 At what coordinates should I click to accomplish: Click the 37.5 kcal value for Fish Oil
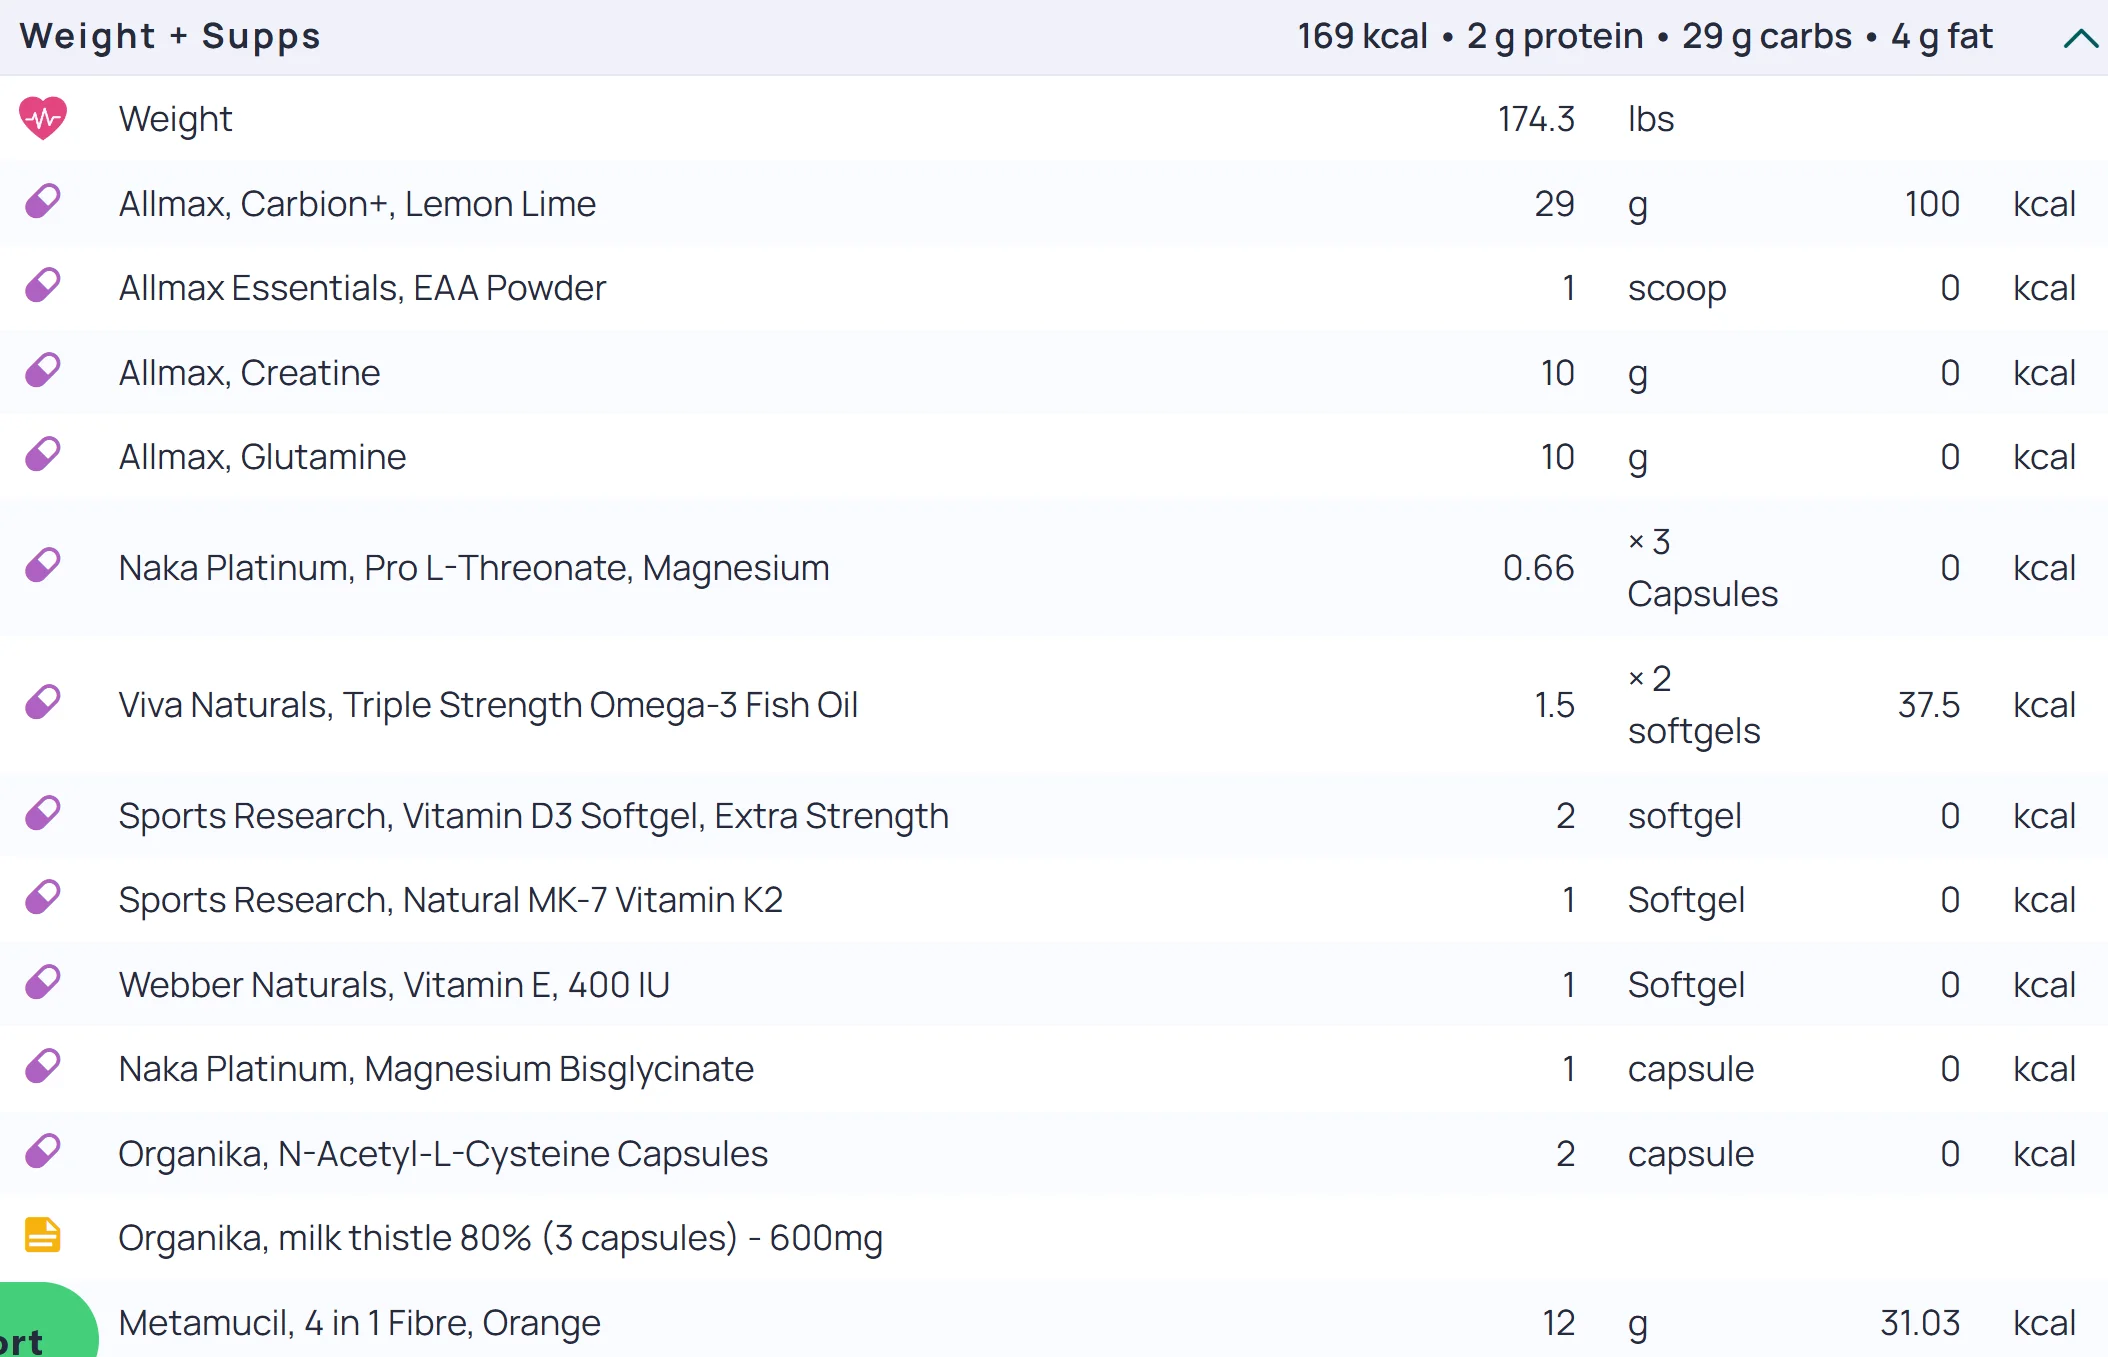coord(1929,705)
